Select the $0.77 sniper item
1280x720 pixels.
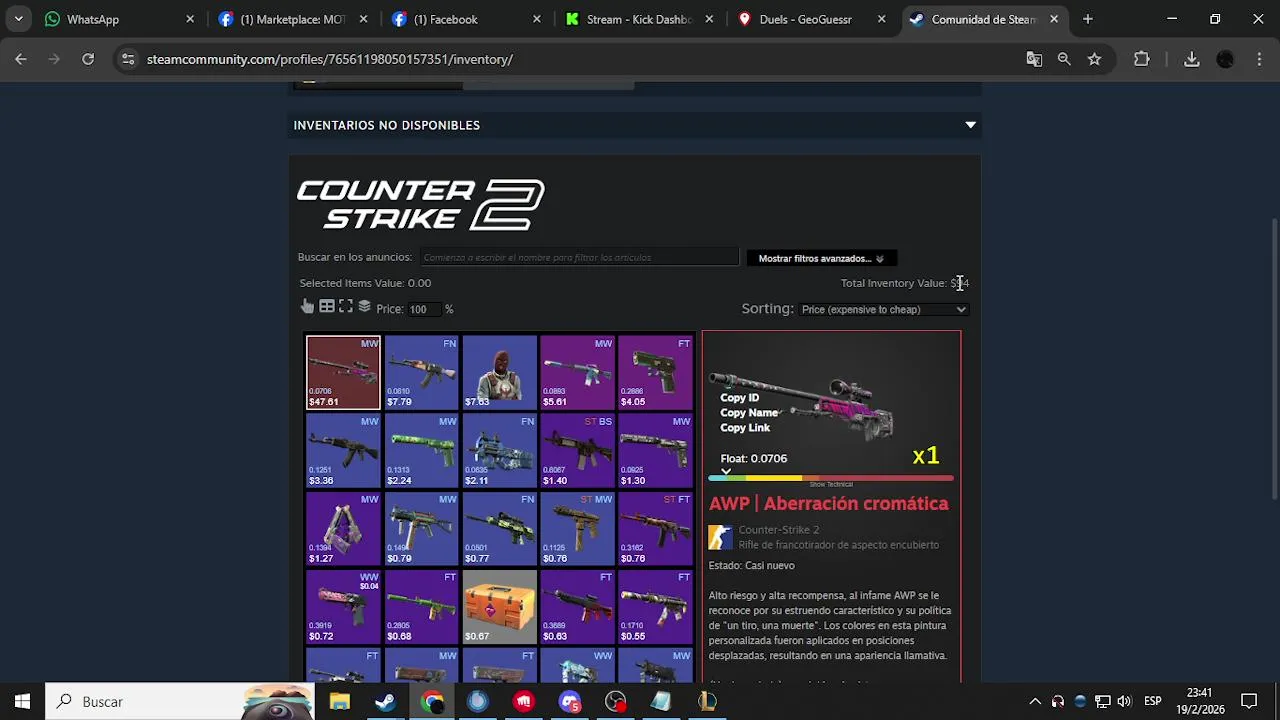[x=499, y=528]
